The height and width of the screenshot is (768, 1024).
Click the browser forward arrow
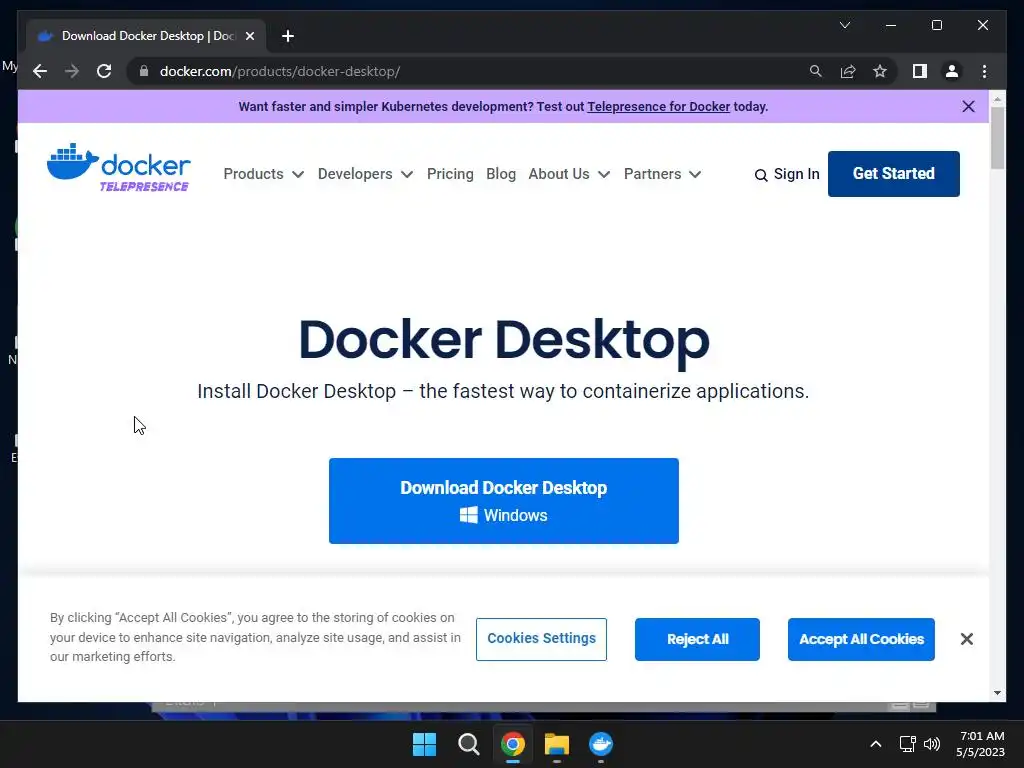(72, 71)
